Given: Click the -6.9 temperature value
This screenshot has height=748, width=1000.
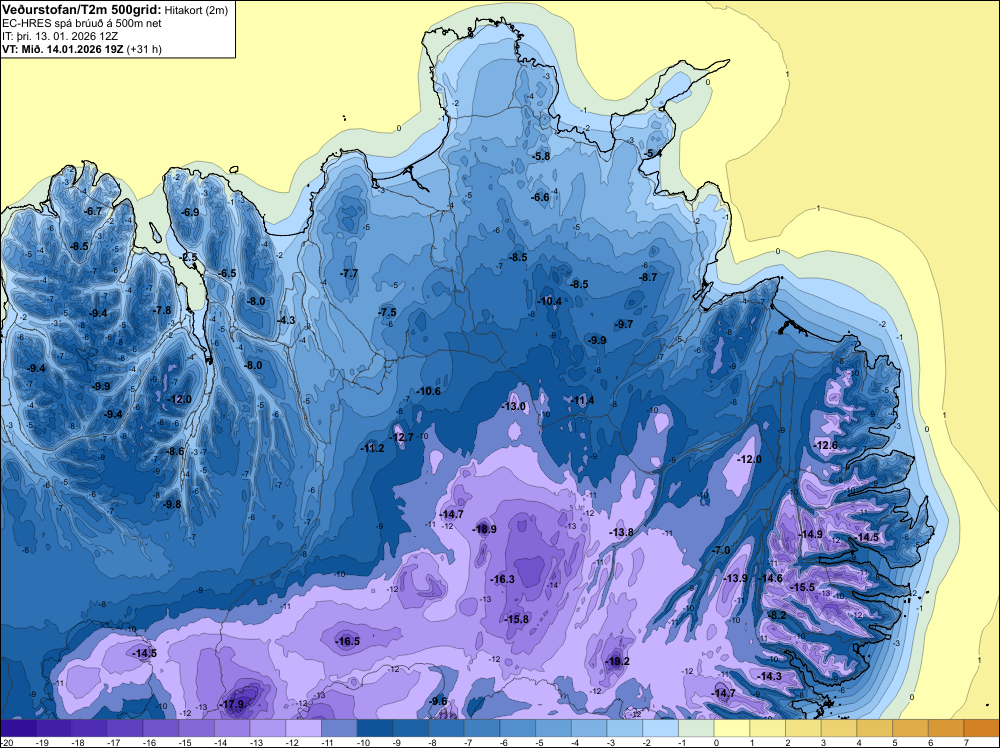Looking at the screenshot, I should 190,212.
